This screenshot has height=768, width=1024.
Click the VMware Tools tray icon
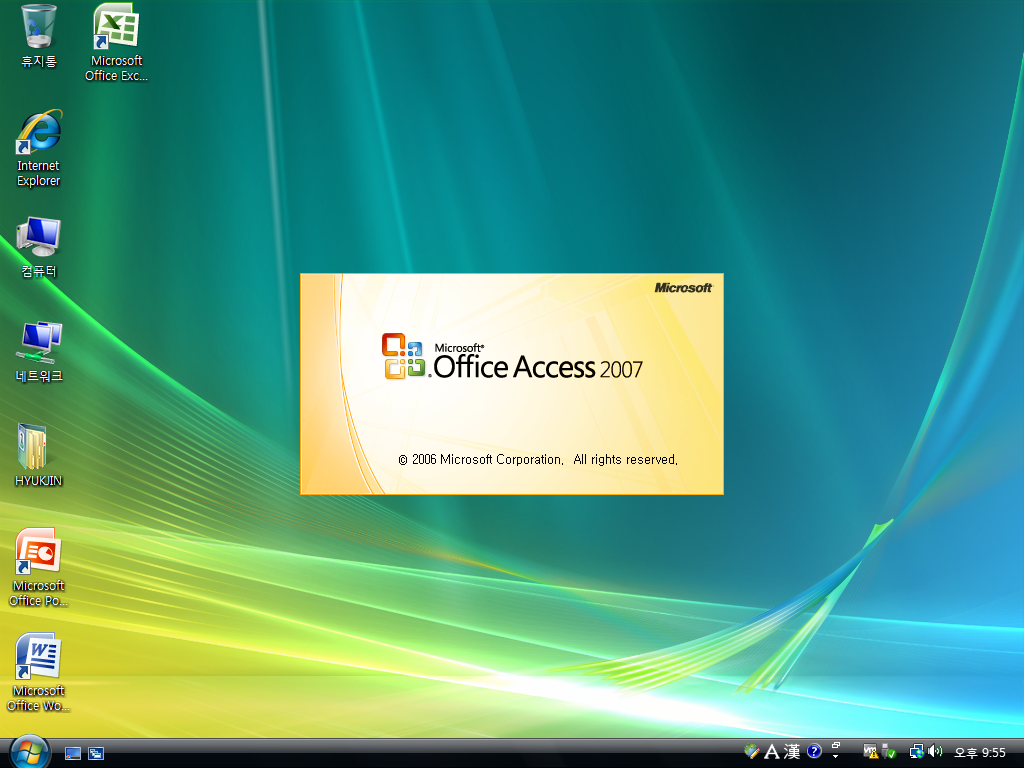pyautogui.click(x=871, y=752)
